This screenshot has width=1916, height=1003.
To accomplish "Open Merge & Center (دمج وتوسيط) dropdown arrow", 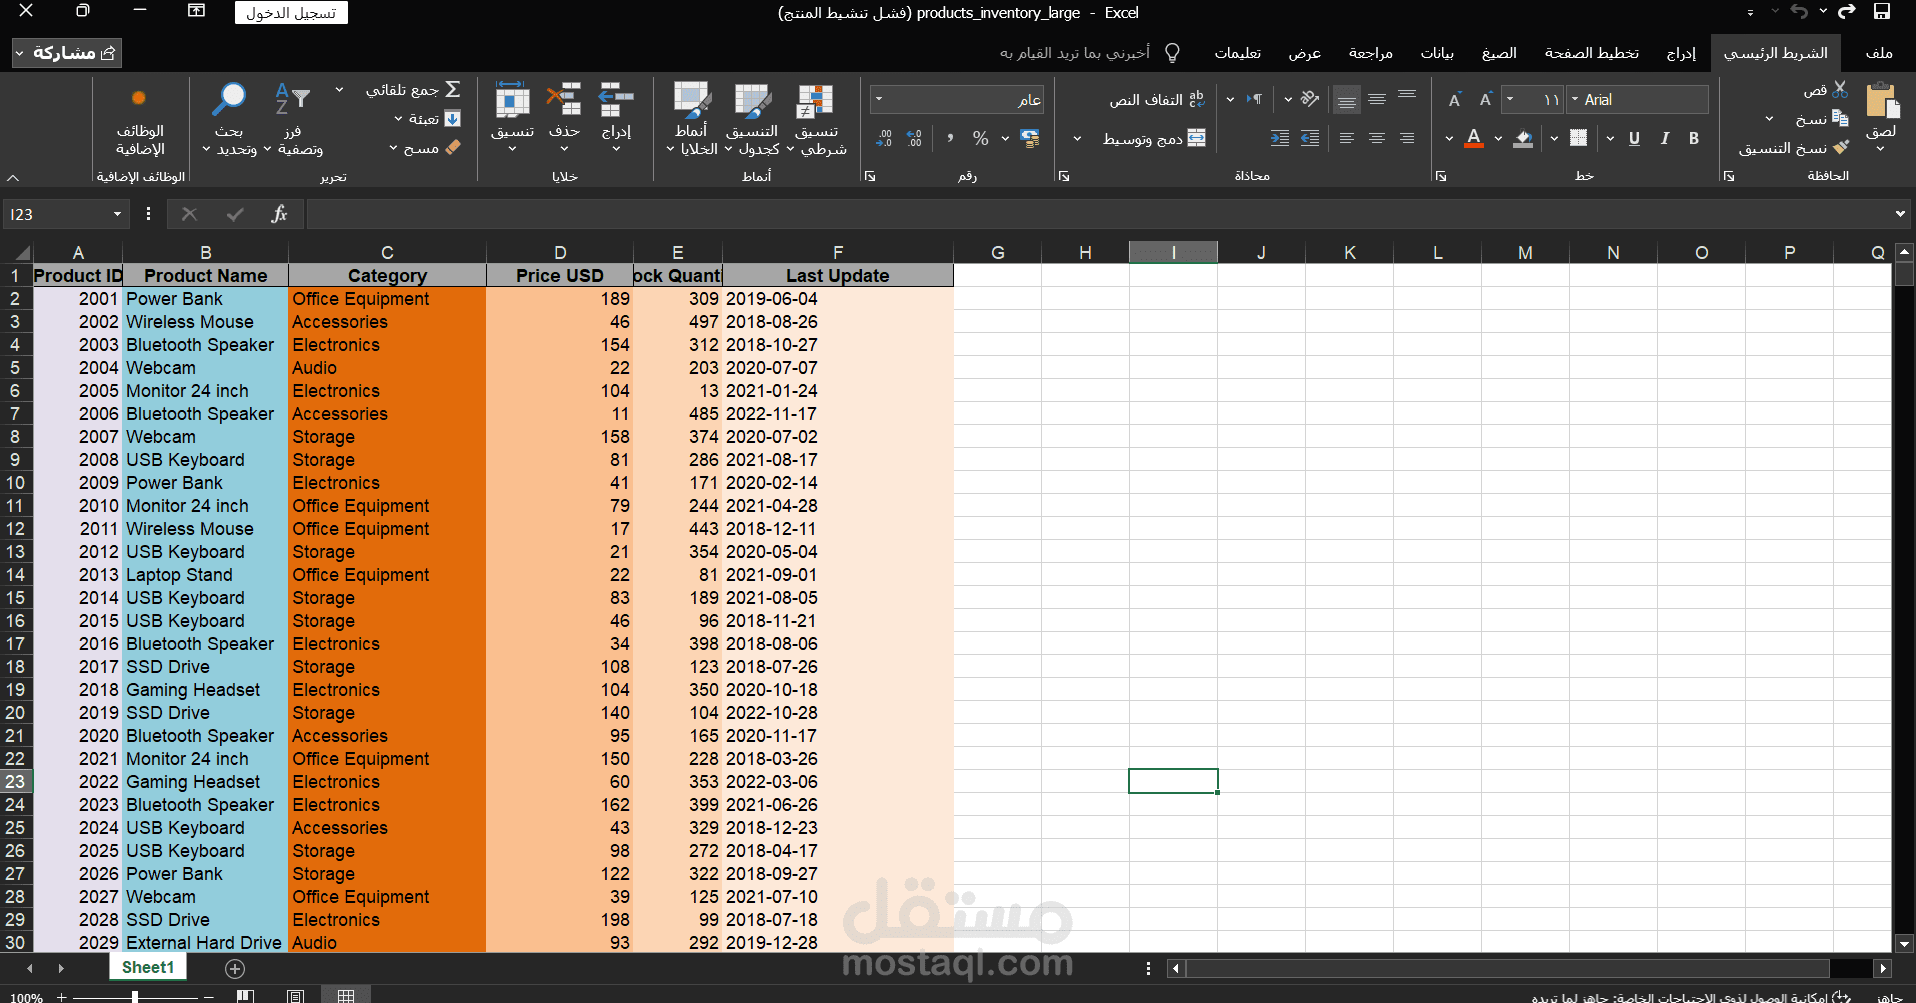I will 1077,138.
